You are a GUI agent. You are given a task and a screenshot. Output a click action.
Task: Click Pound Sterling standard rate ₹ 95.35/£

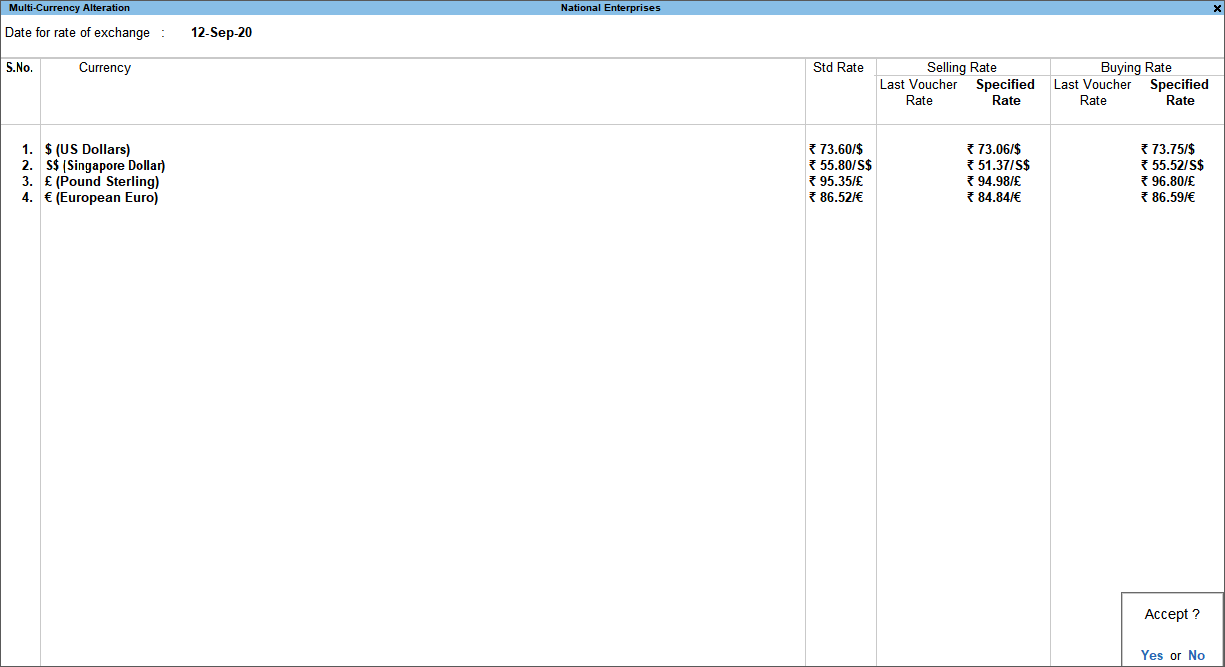836,182
